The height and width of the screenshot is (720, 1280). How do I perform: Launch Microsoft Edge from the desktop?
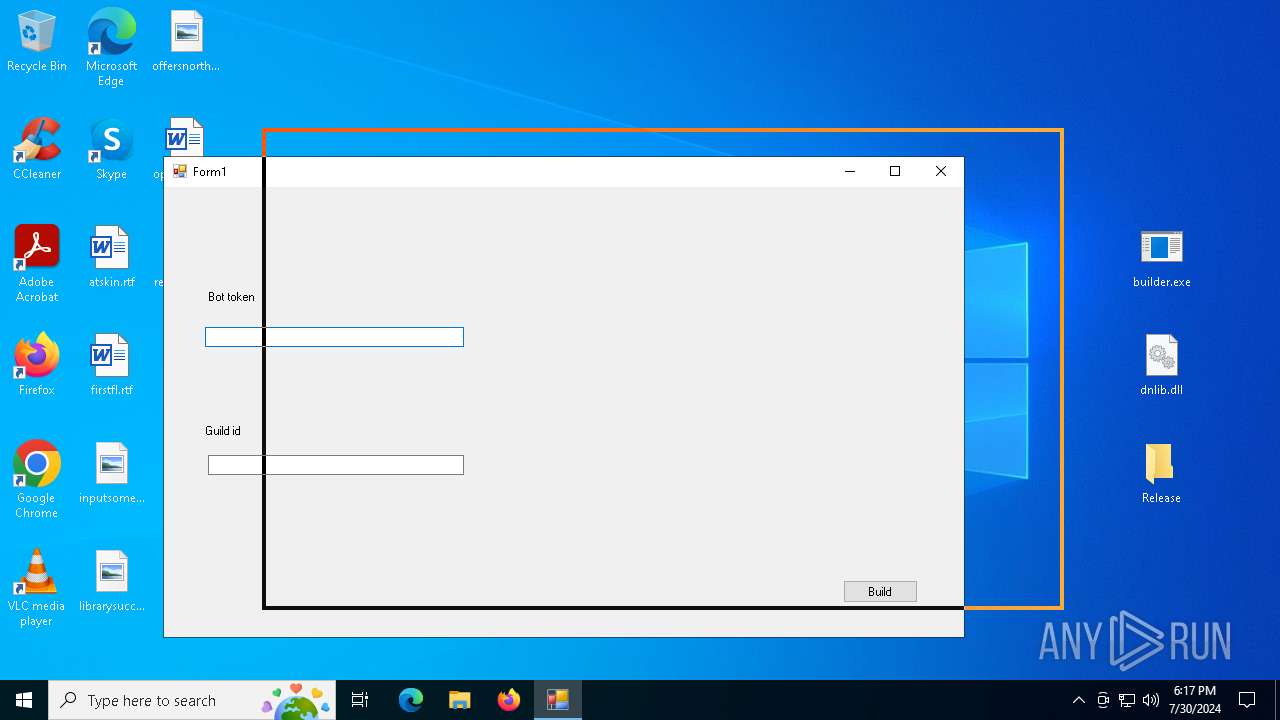(111, 48)
